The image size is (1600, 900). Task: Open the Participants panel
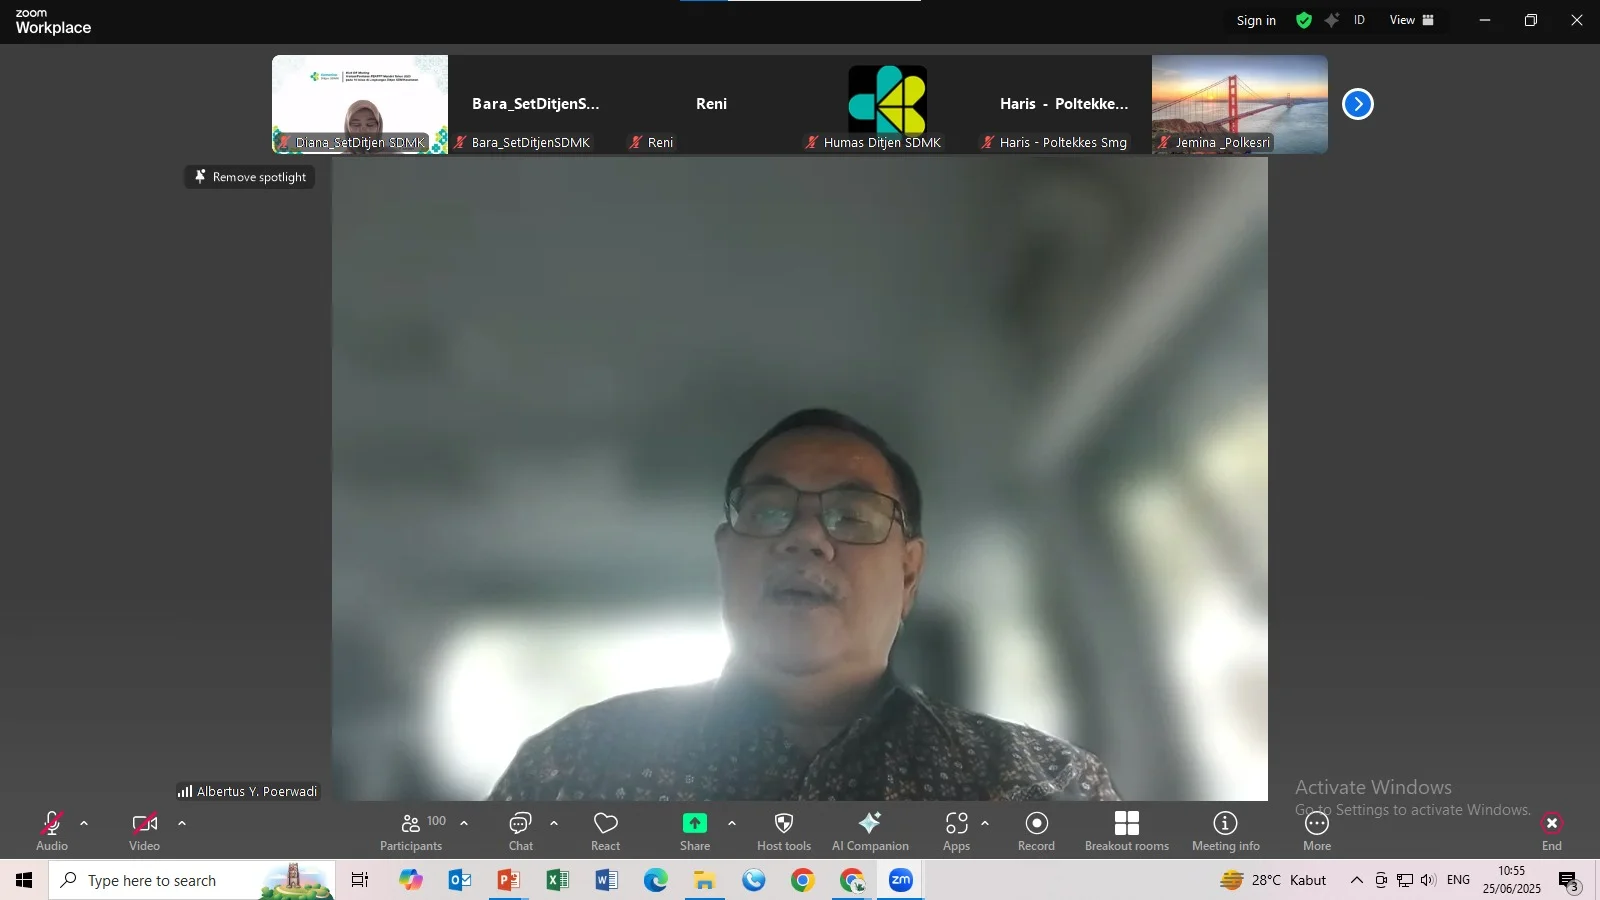click(x=411, y=831)
